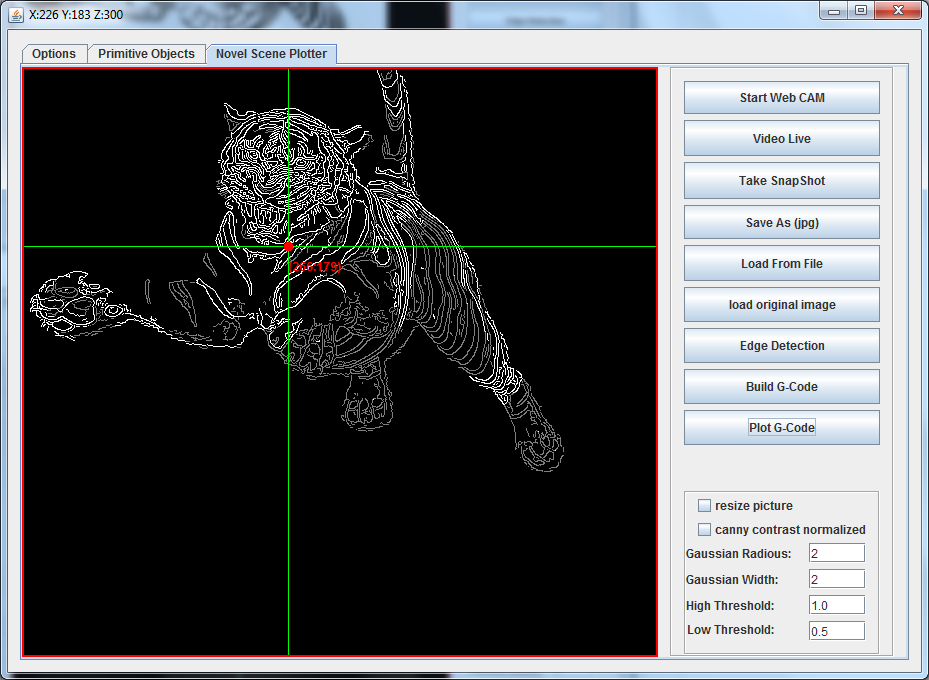Open the Primitive Objects tab
This screenshot has height=680, width=929.
[146, 54]
